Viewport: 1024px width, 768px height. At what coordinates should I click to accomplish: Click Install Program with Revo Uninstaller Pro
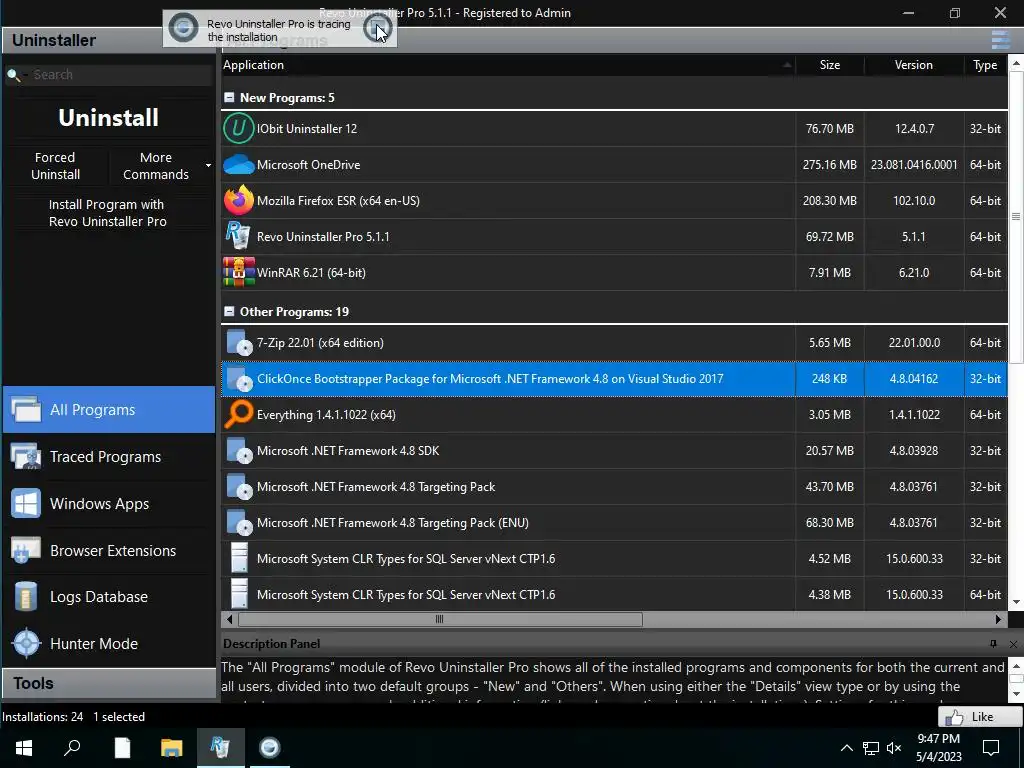point(108,213)
